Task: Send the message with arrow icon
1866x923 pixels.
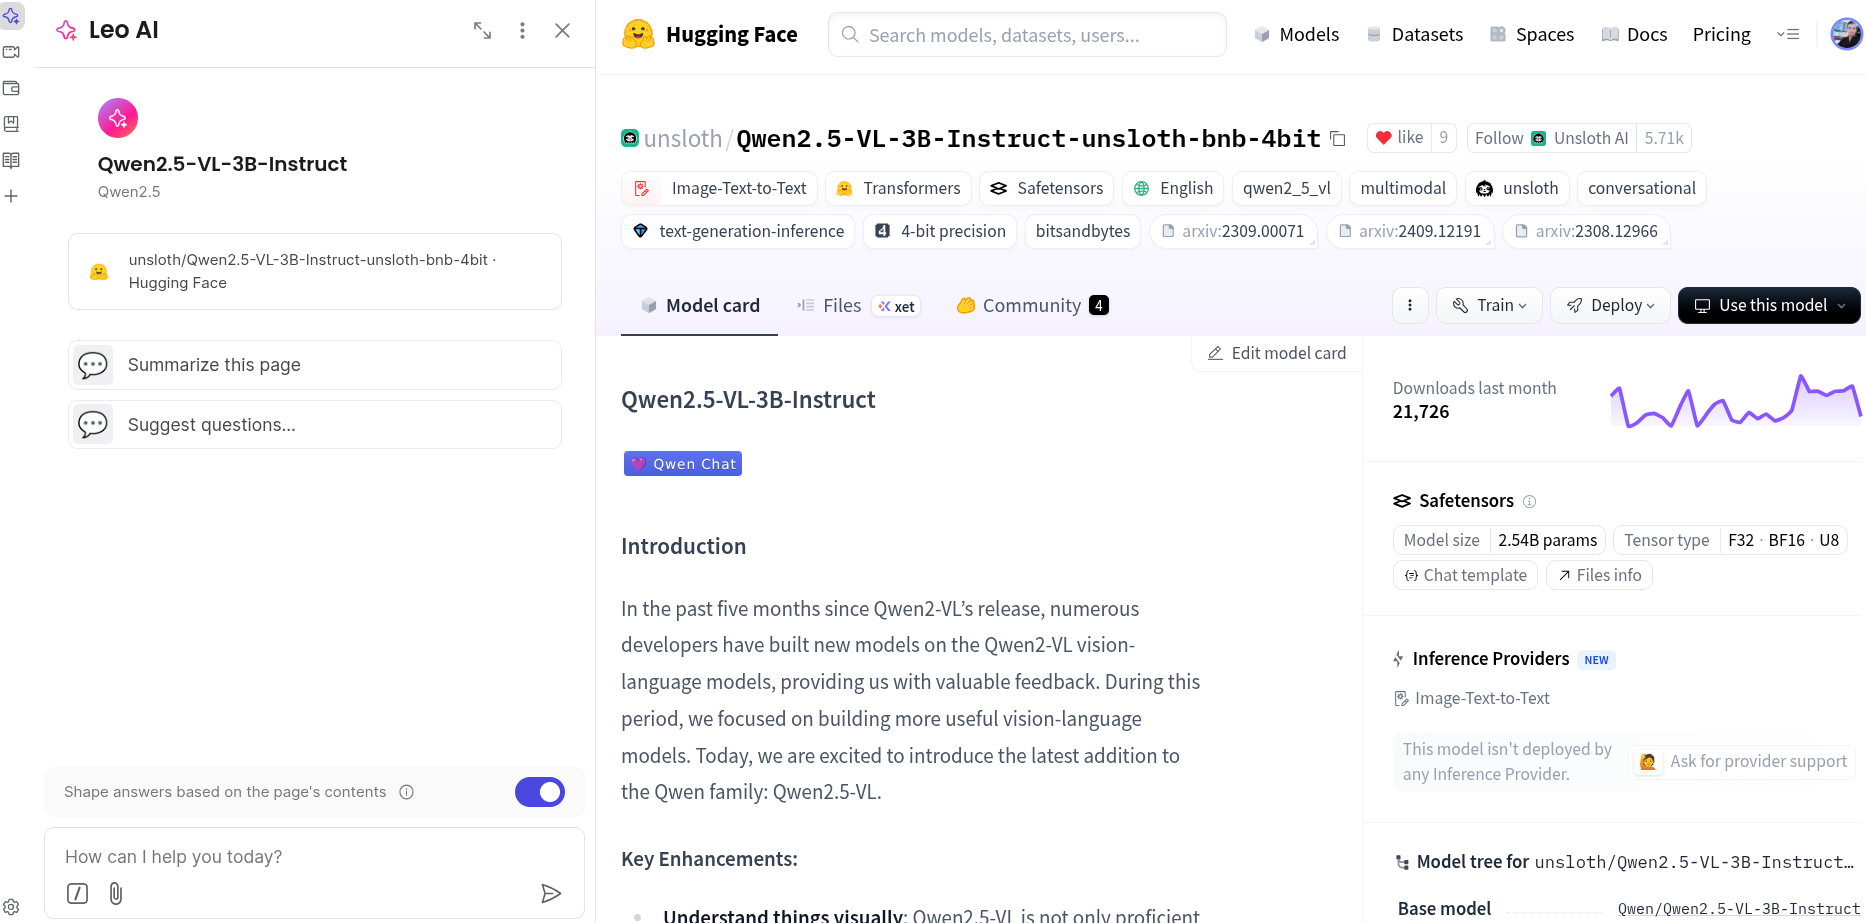Action: click(x=551, y=893)
